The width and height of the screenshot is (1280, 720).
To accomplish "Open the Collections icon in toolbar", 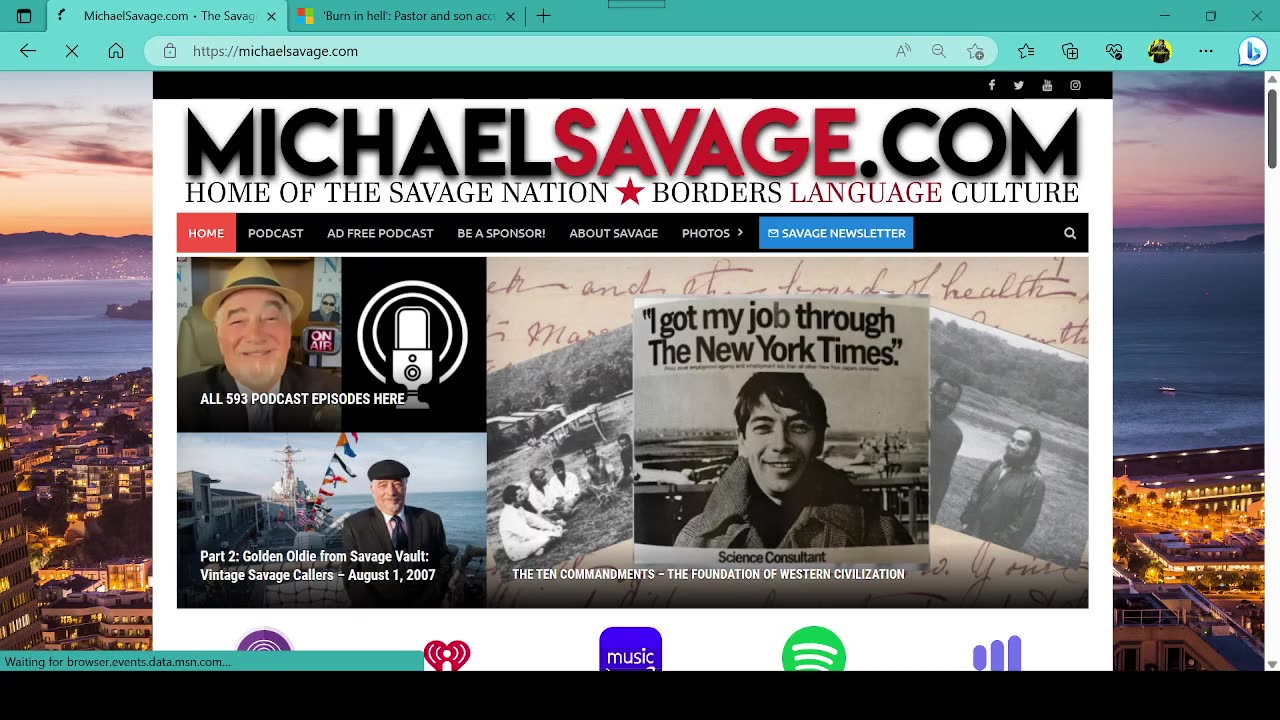I will [x=1070, y=51].
